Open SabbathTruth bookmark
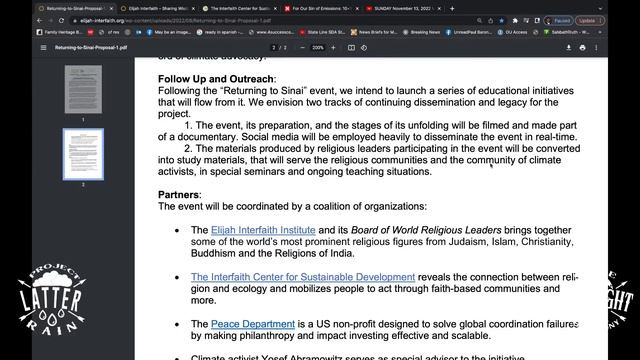The image size is (640, 360). (567, 32)
